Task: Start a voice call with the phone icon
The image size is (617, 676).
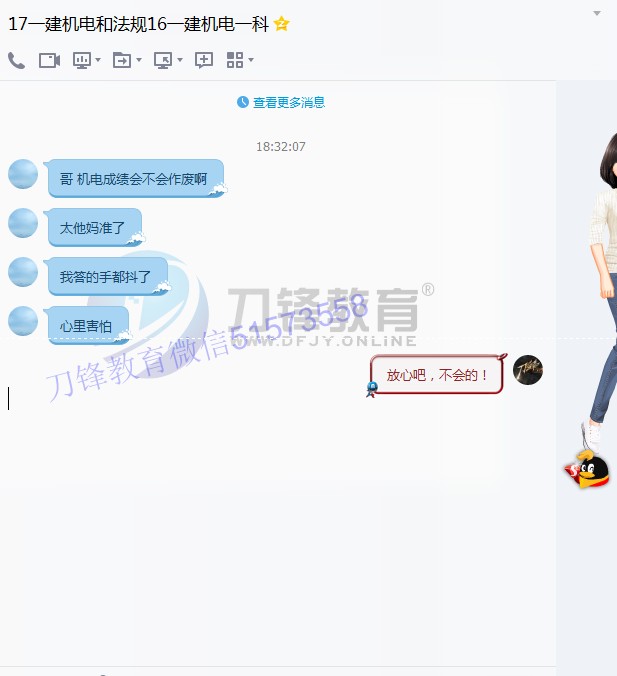Action: pyautogui.click(x=16, y=60)
